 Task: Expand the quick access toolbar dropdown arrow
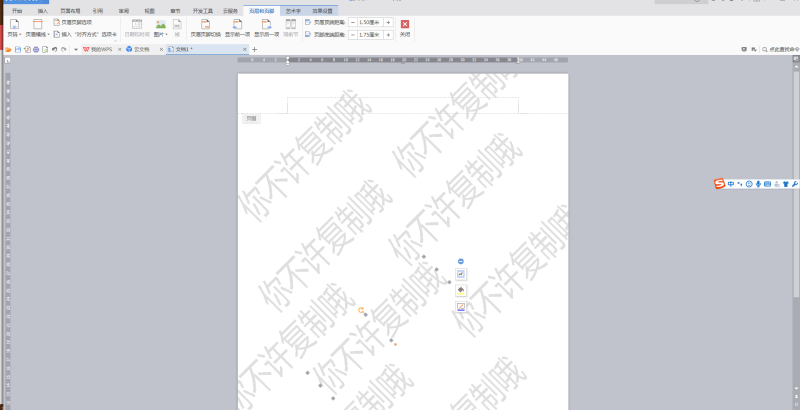pyautogui.click(x=76, y=49)
